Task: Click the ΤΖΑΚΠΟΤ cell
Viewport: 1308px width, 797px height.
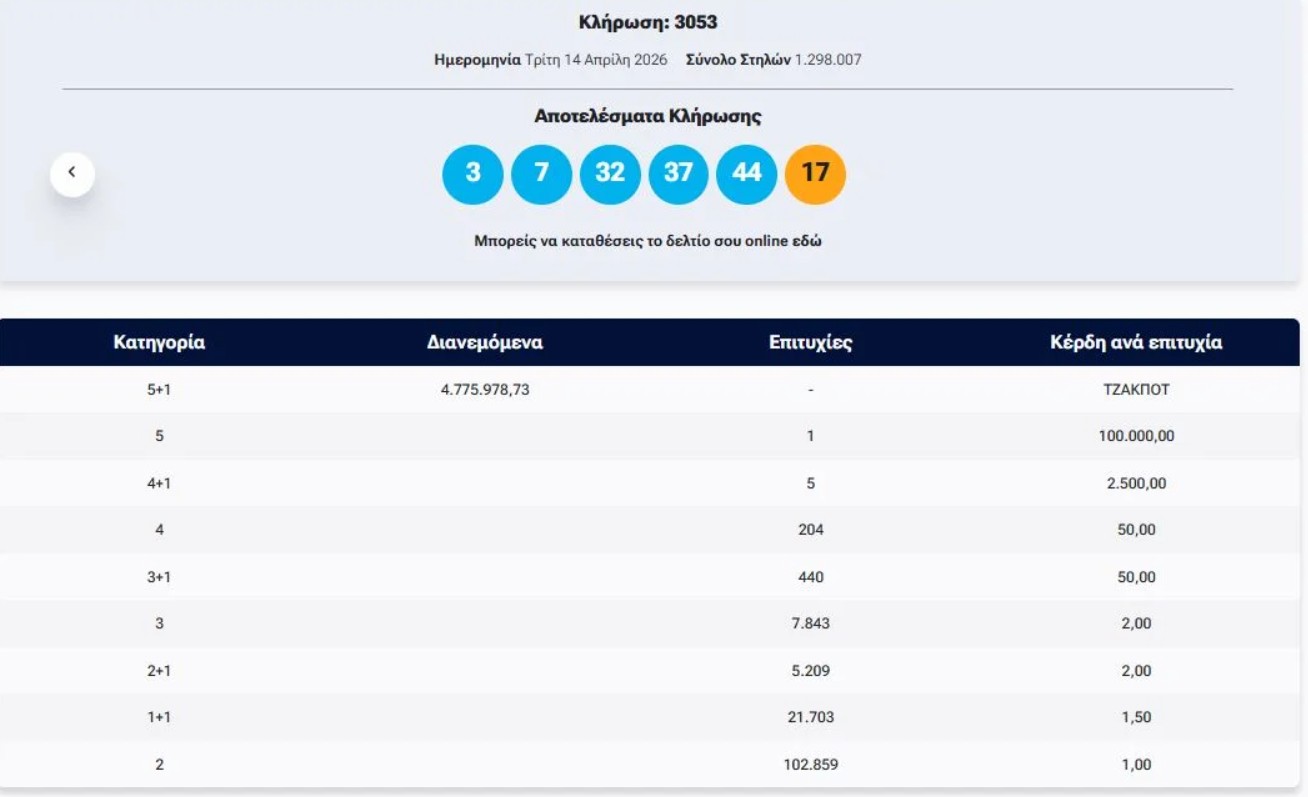Action: click(x=1136, y=390)
